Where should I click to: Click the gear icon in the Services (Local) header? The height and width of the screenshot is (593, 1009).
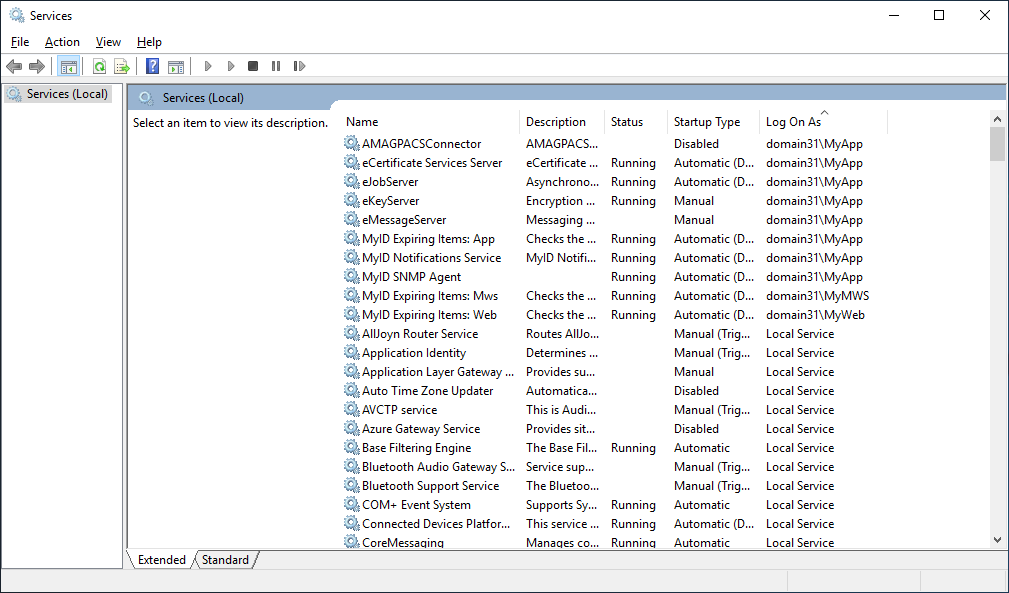coord(146,98)
